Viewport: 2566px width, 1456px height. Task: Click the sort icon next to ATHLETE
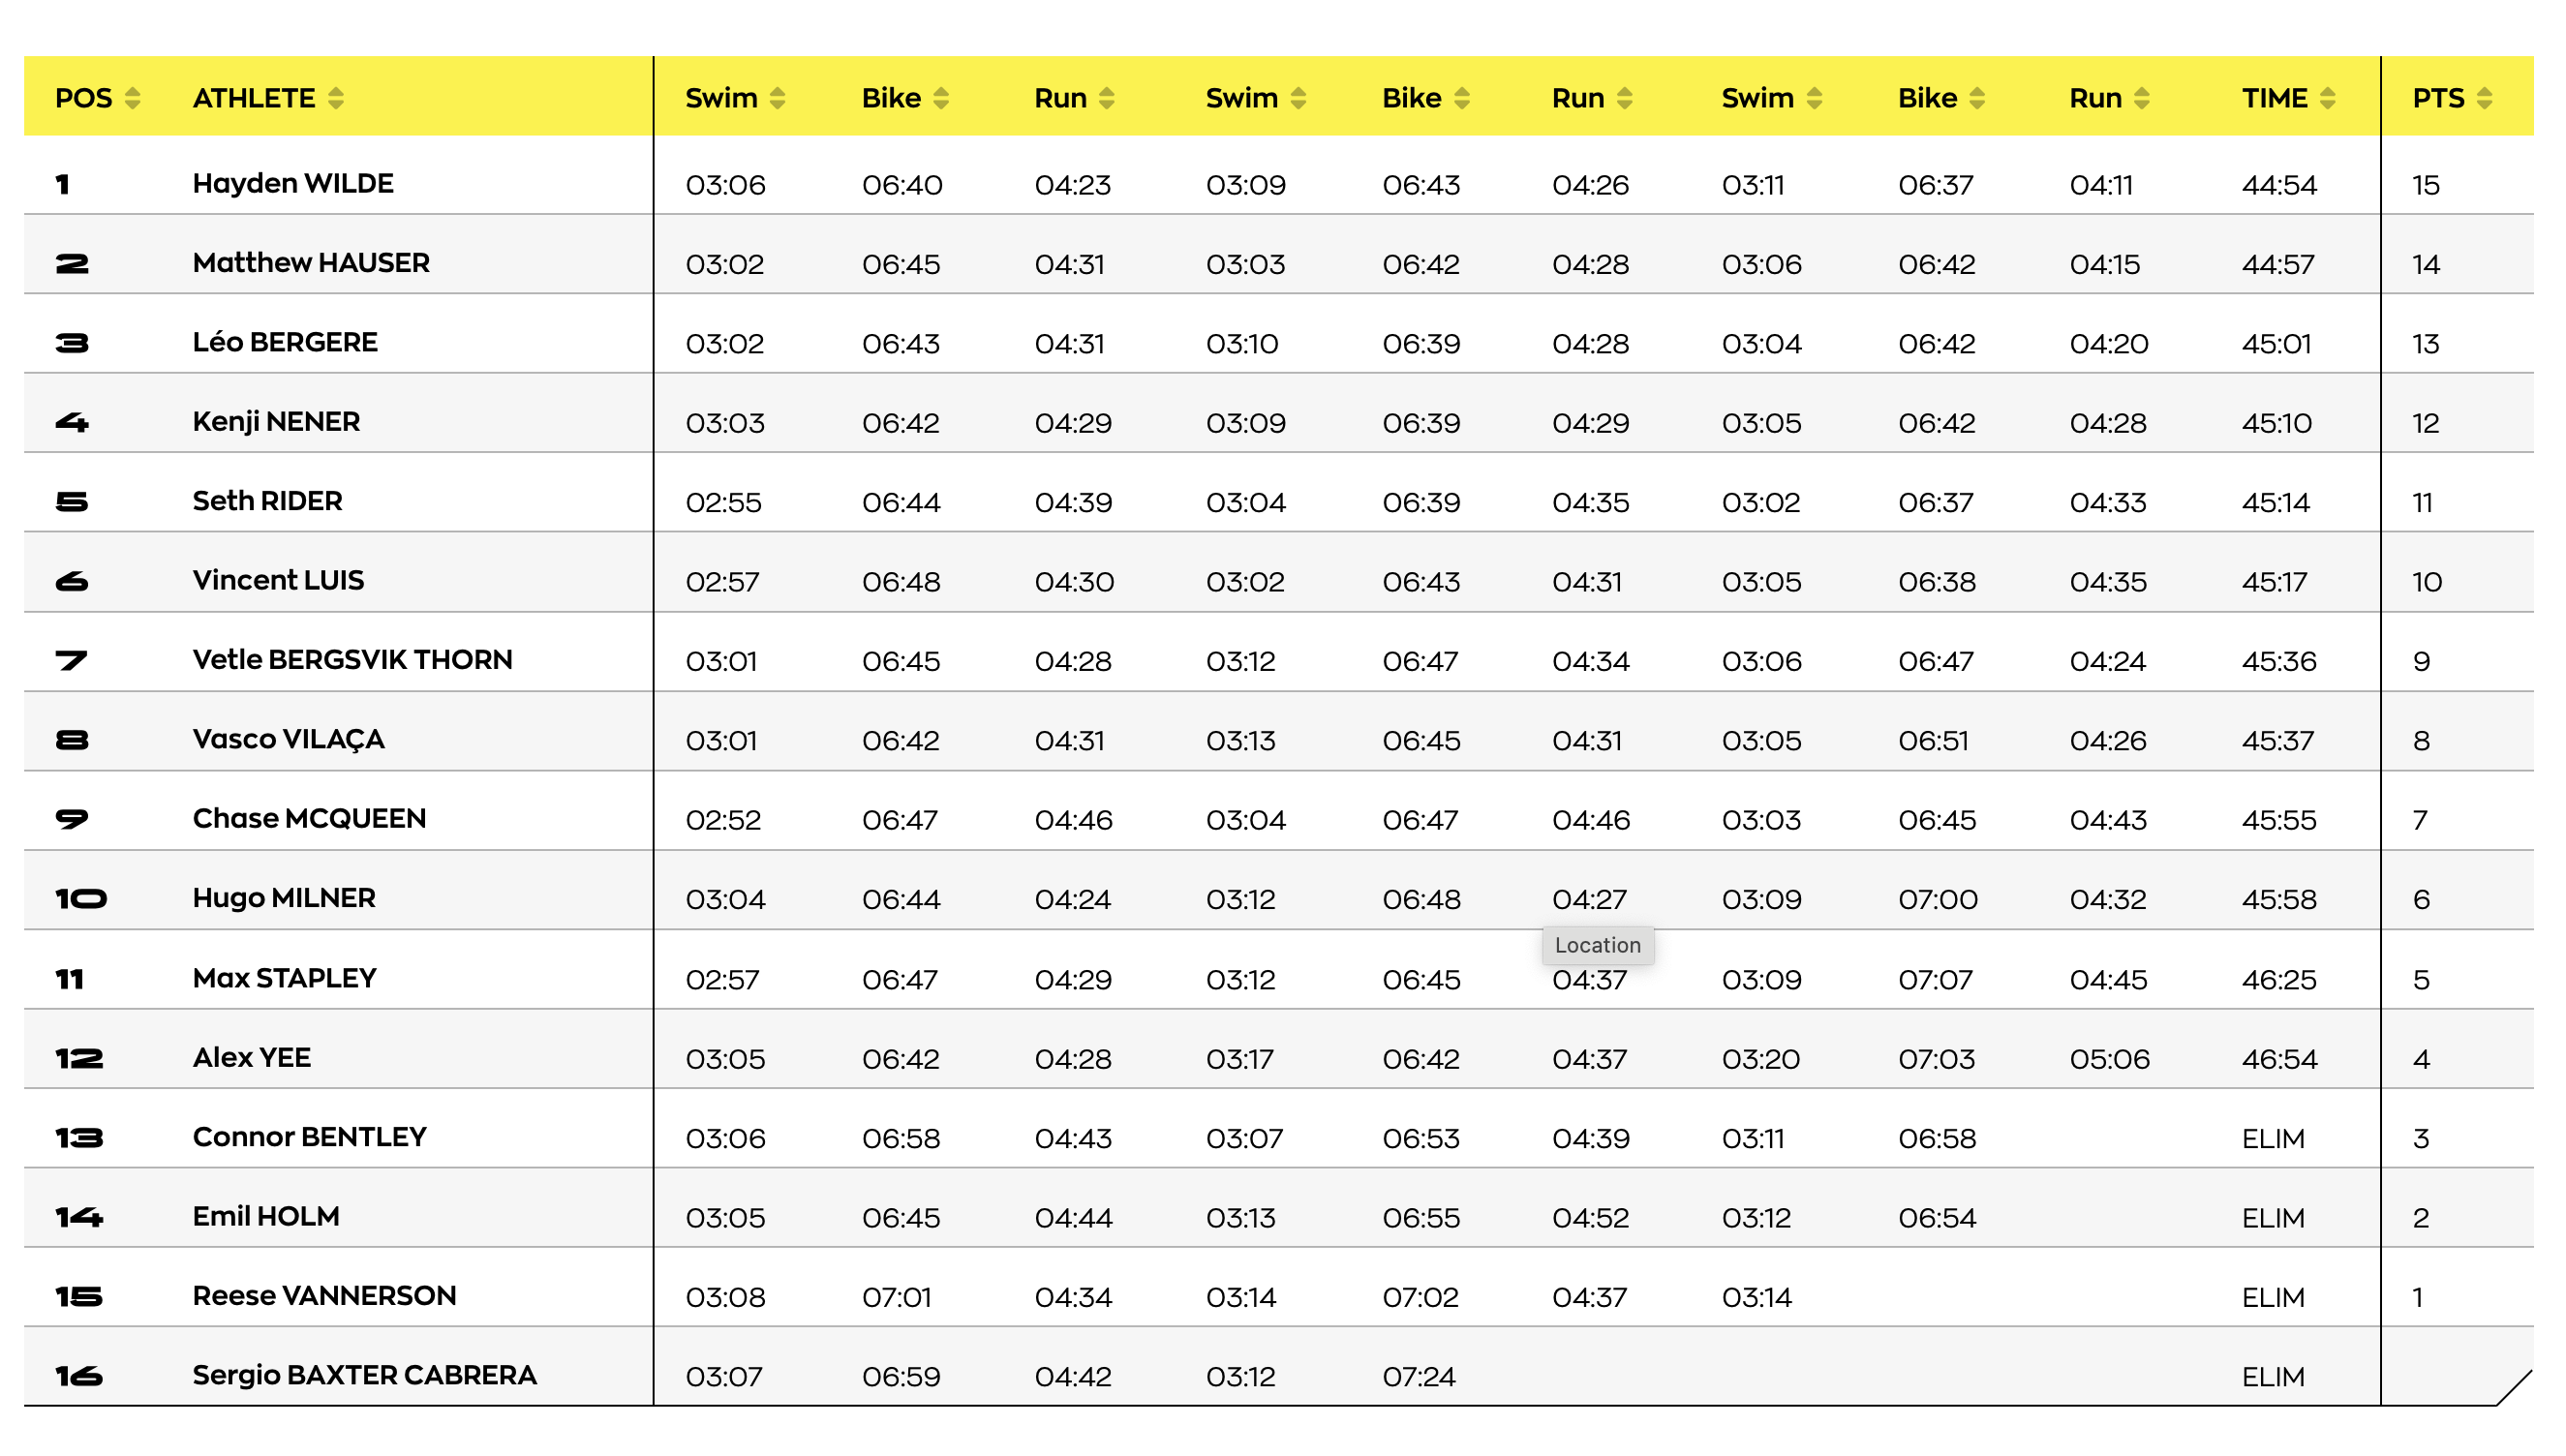(336, 98)
